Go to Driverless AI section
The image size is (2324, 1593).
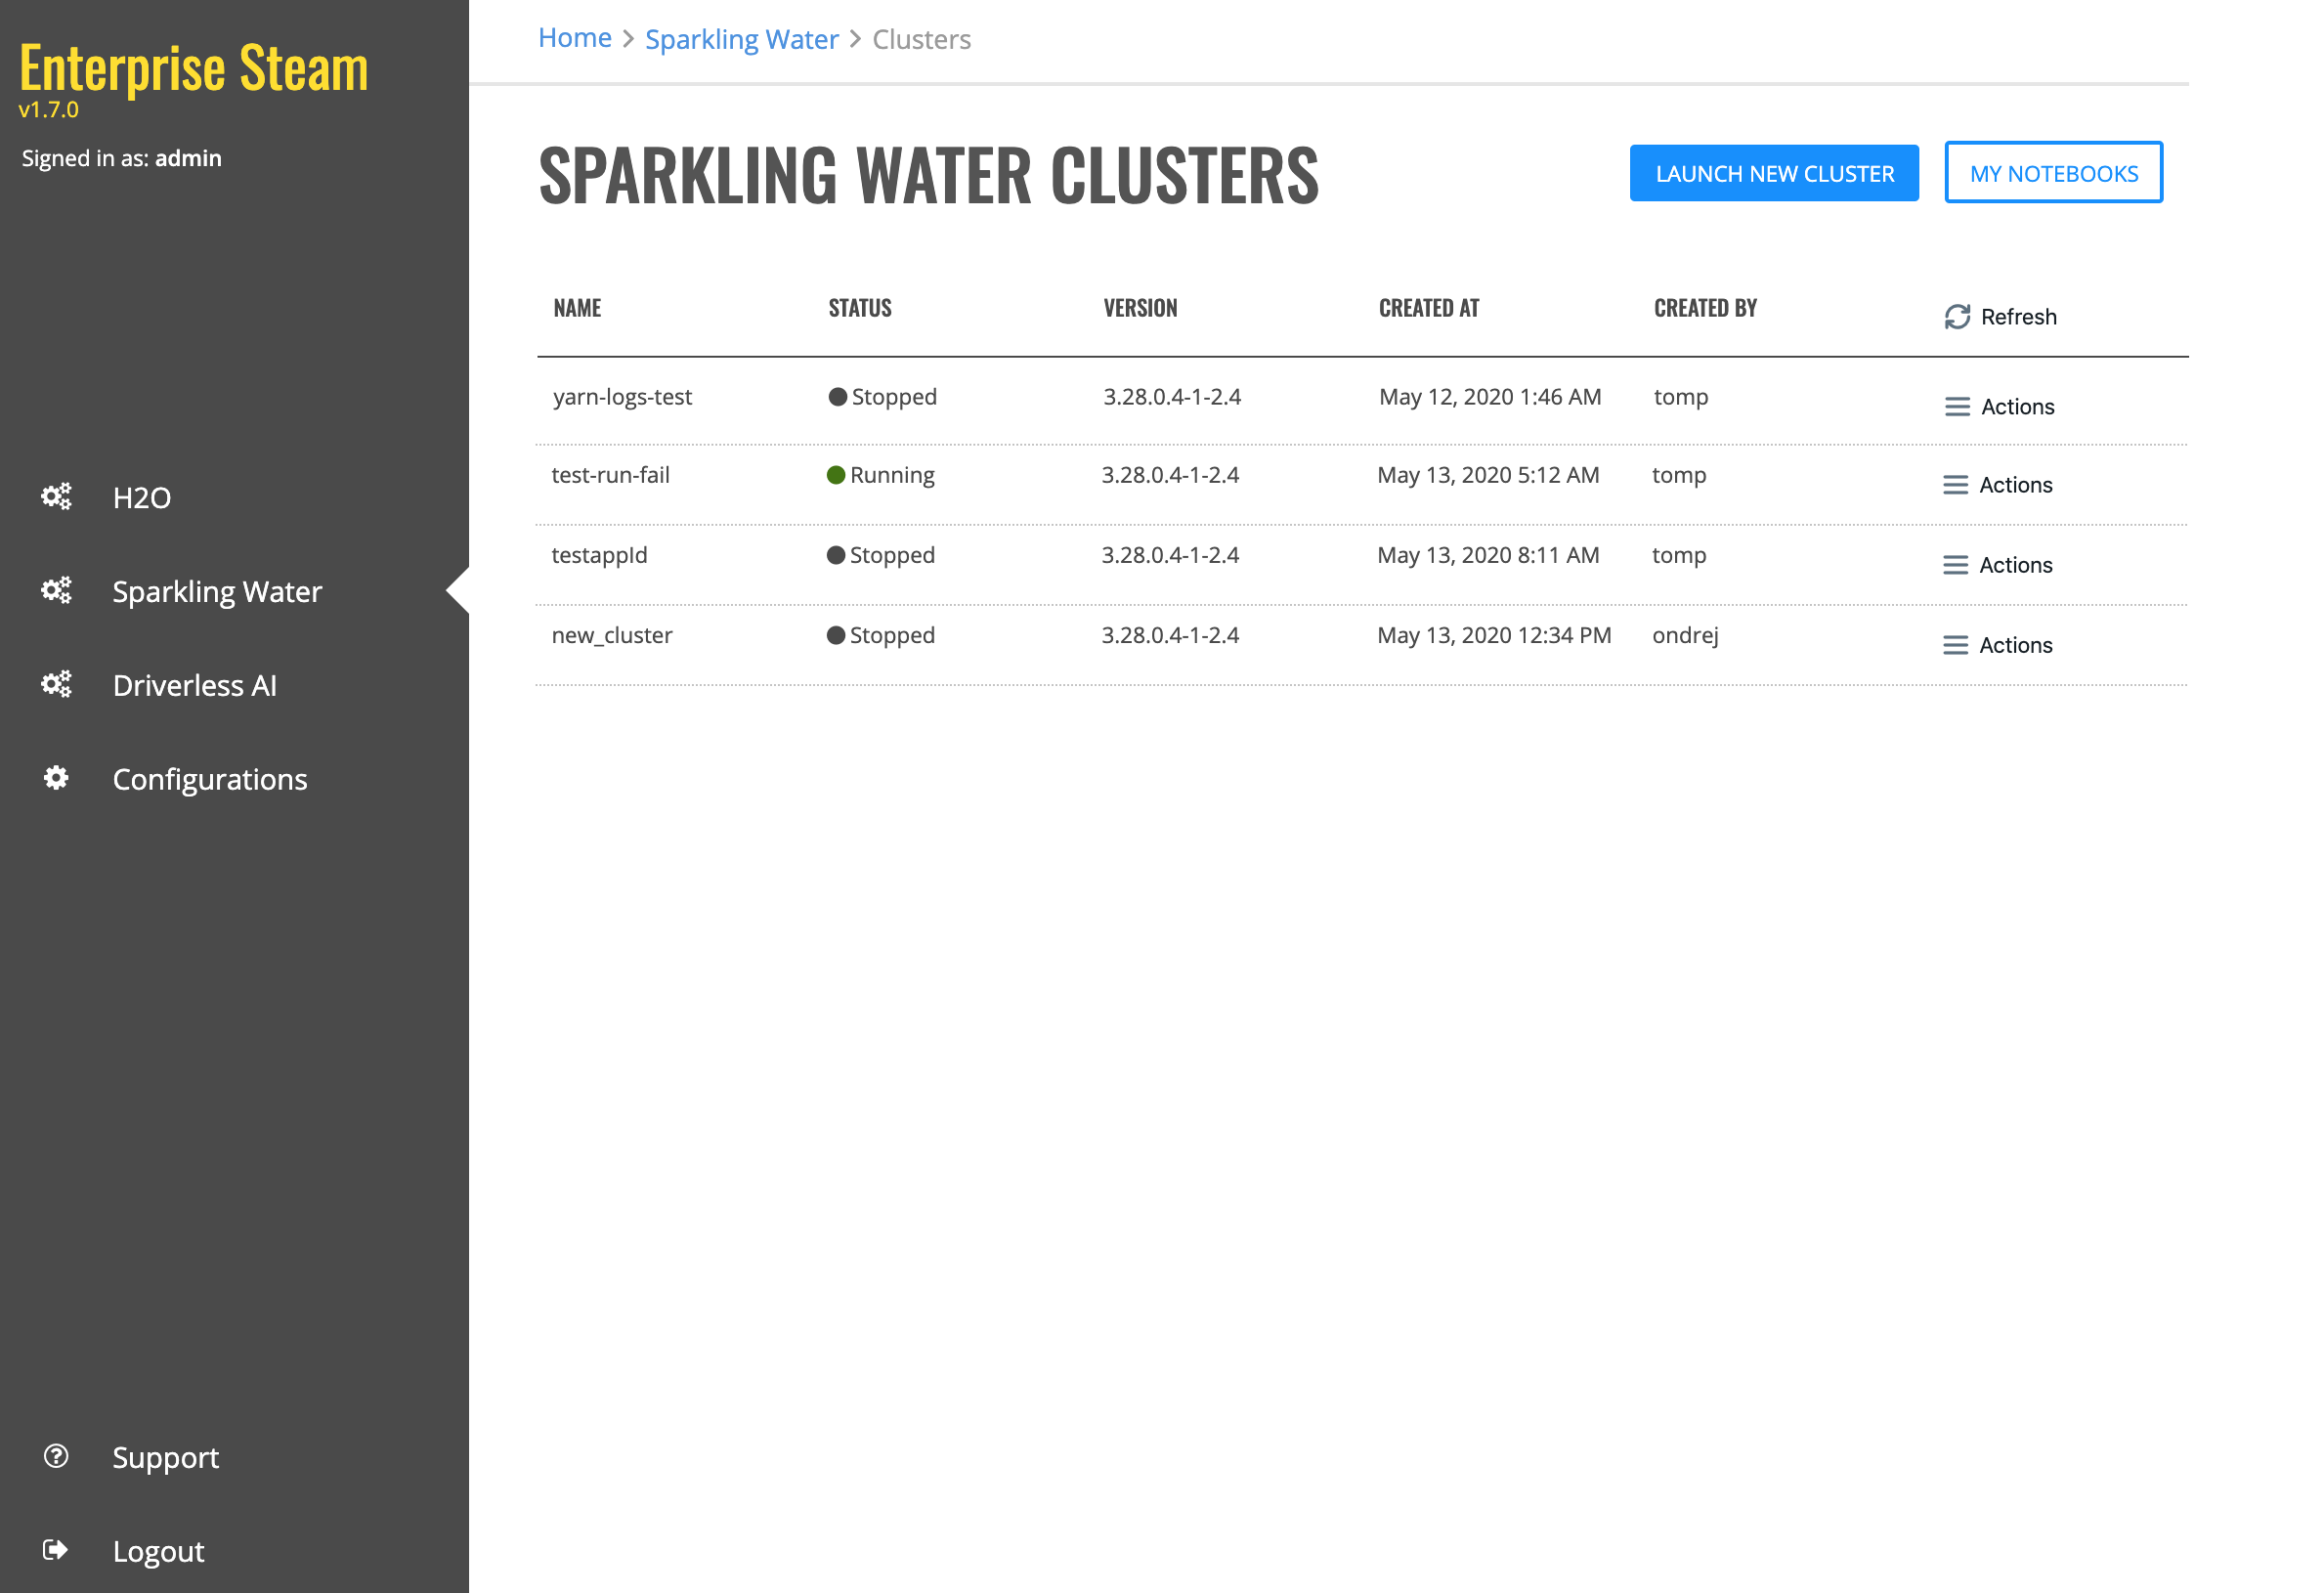tap(195, 685)
